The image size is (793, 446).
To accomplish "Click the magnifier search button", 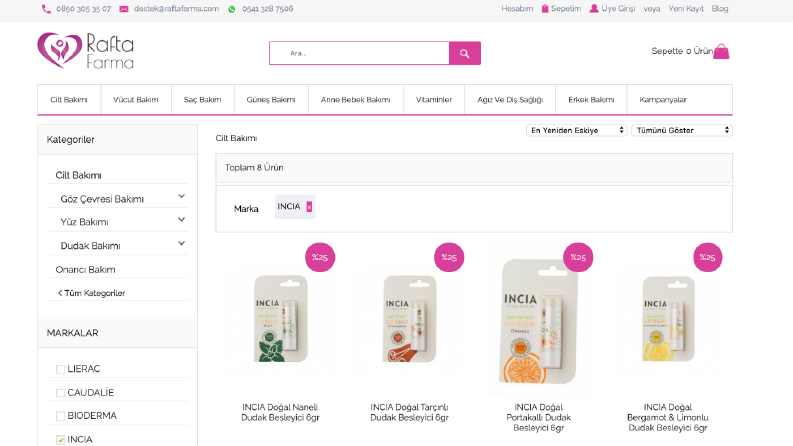I will (465, 53).
